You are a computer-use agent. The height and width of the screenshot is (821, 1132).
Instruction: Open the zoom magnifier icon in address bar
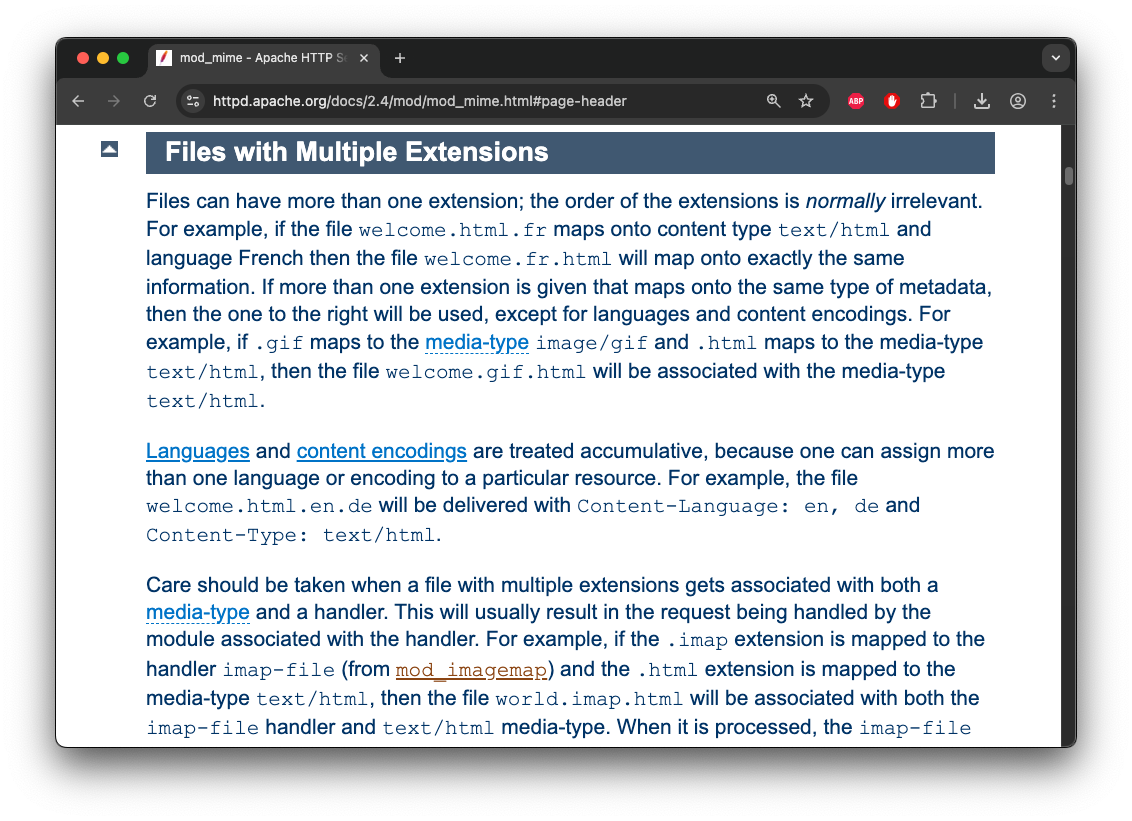(x=773, y=101)
